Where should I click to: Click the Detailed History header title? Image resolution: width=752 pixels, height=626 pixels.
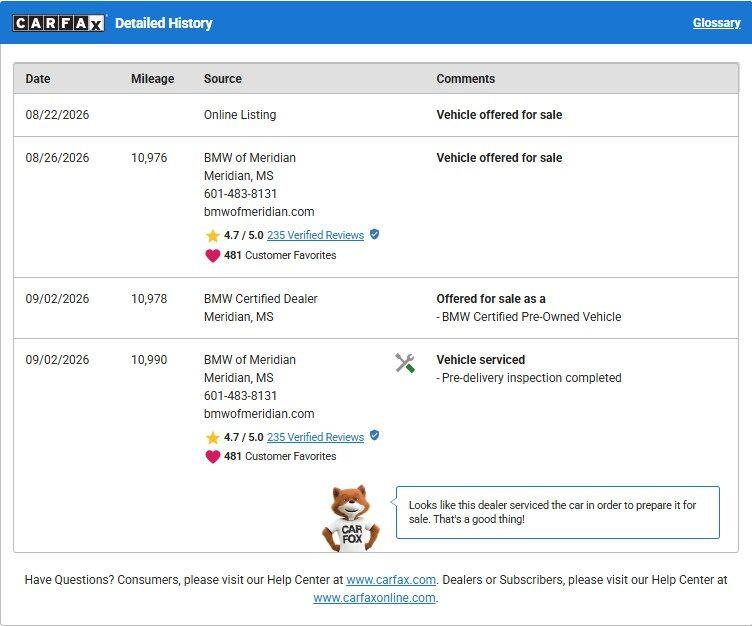[x=164, y=23]
